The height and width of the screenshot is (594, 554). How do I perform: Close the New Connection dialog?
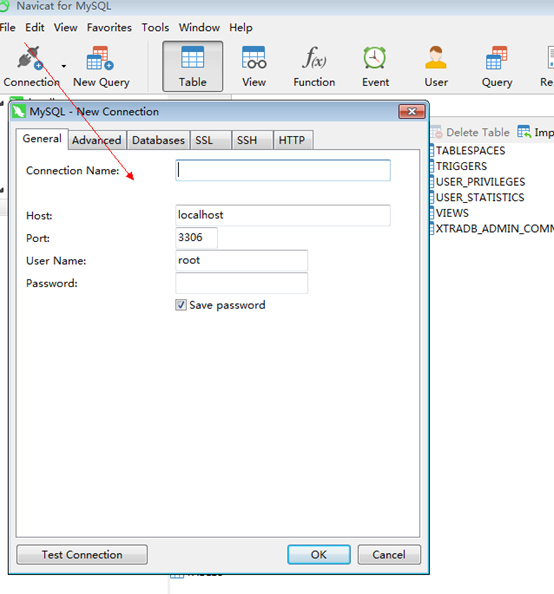click(x=412, y=111)
